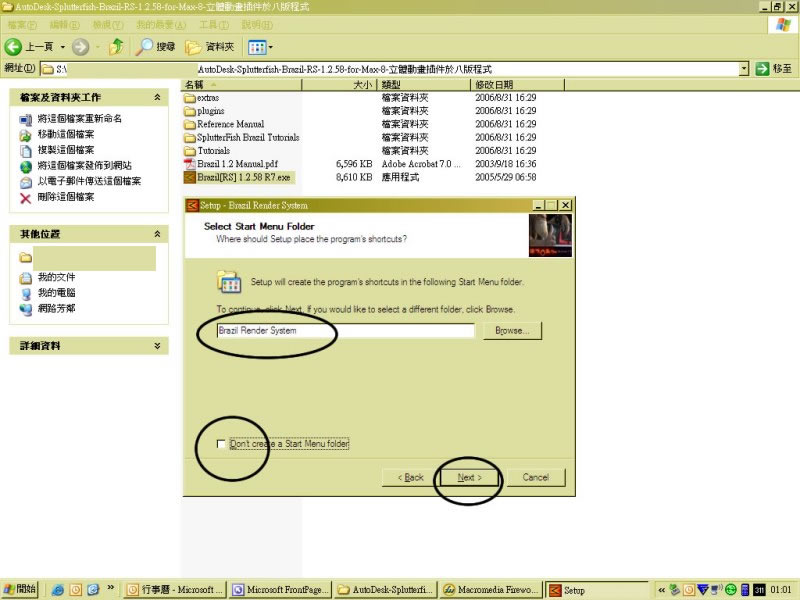Open the Views layout icon
This screenshot has width=800, height=600.
[x=257, y=47]
